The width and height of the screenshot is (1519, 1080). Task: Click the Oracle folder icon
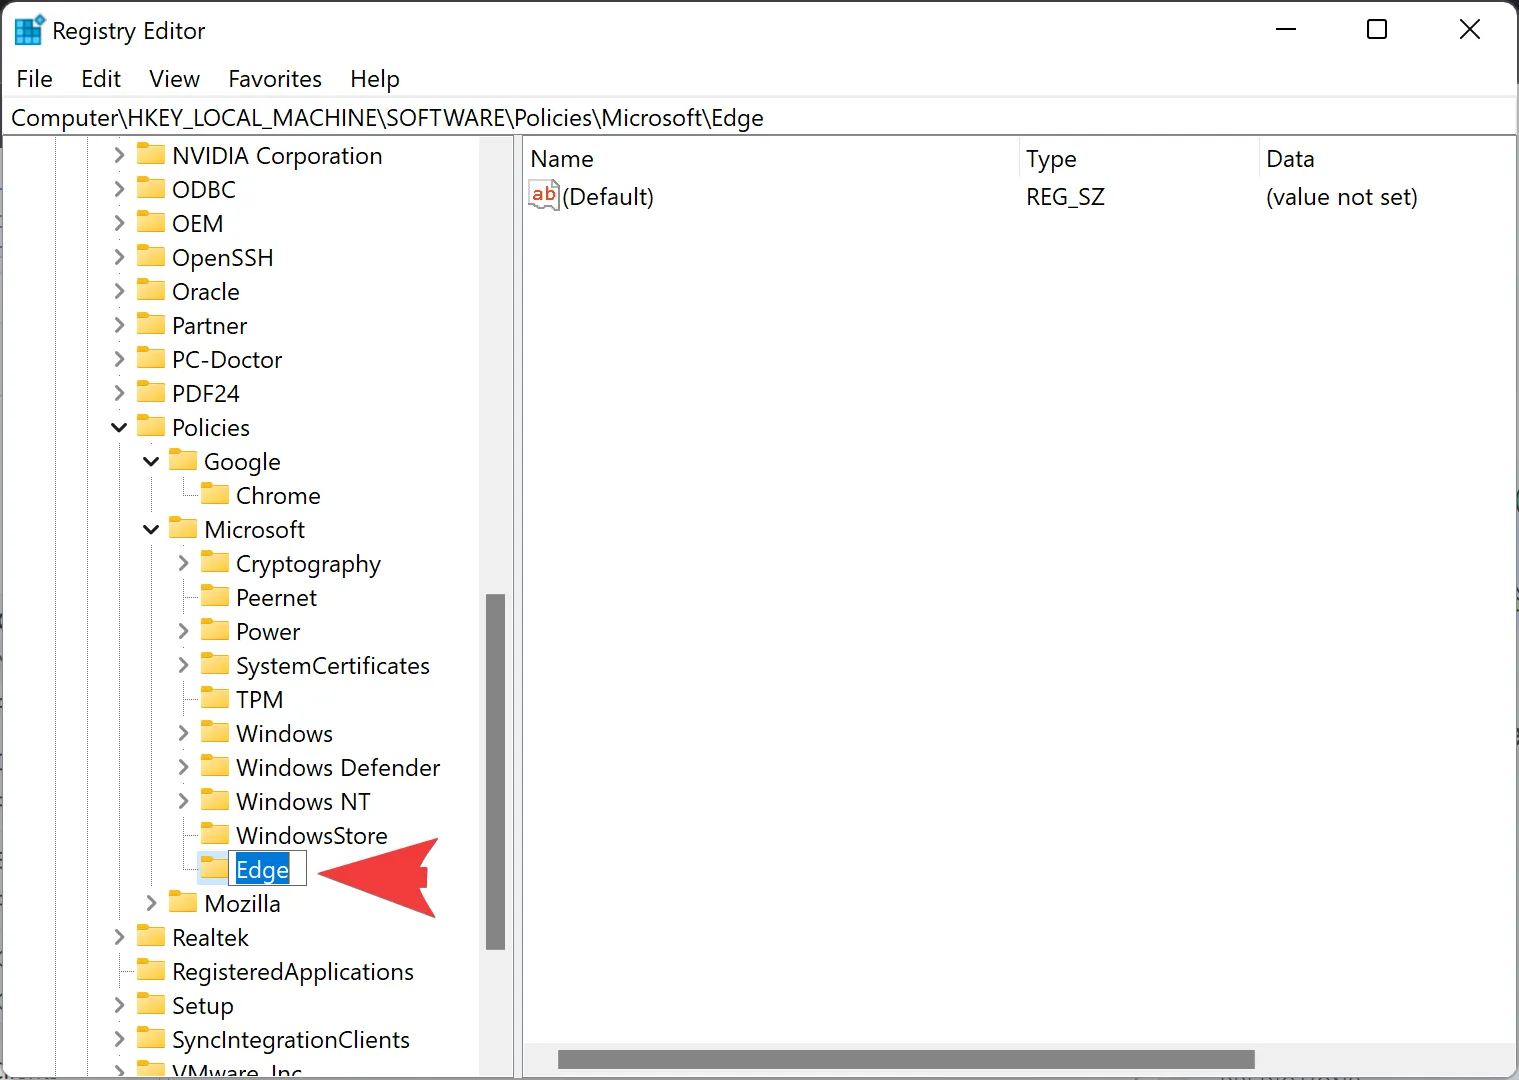click(x=149, y=291)
